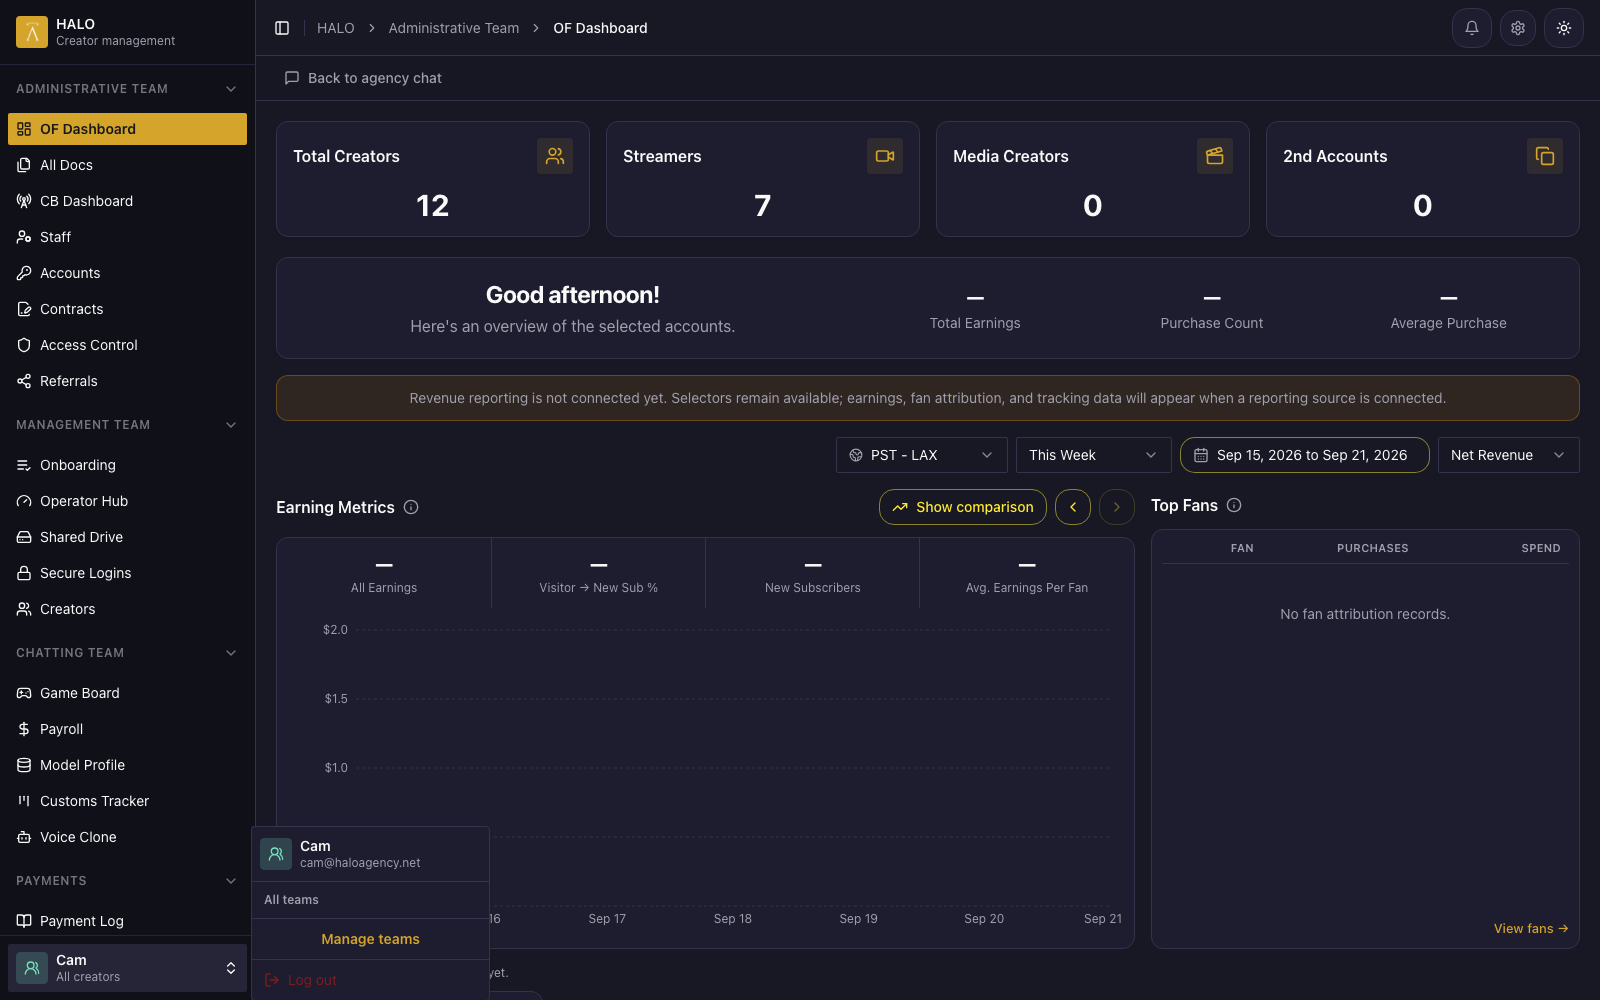
Task: Select All teams in popup
Action: click(291, 900)
